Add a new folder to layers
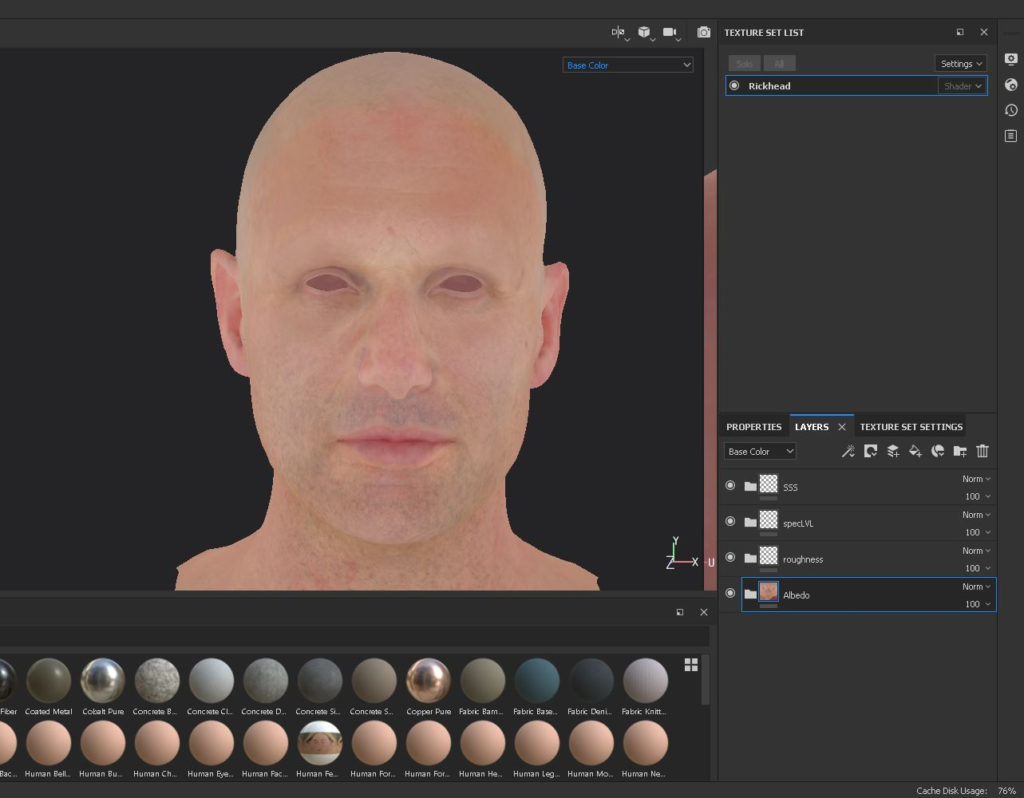The image size is (1024, 798). point(960,451)
